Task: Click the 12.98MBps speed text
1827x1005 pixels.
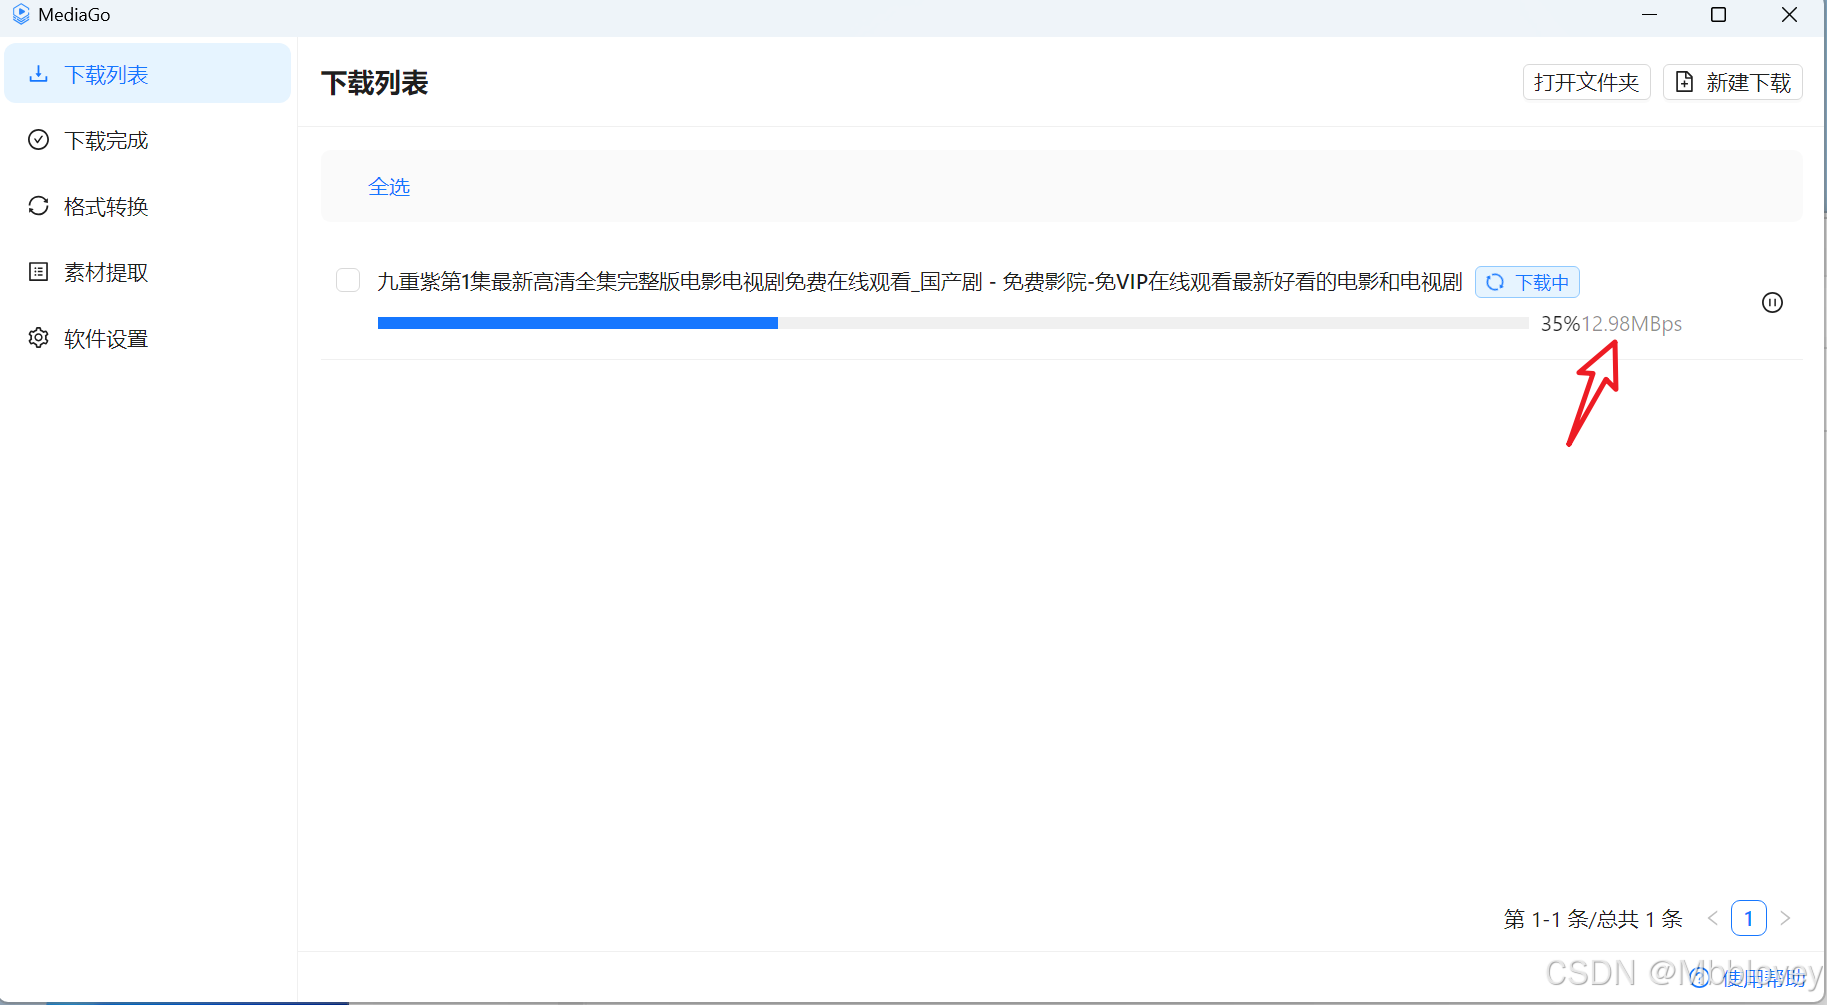Action: point(1632,324)
